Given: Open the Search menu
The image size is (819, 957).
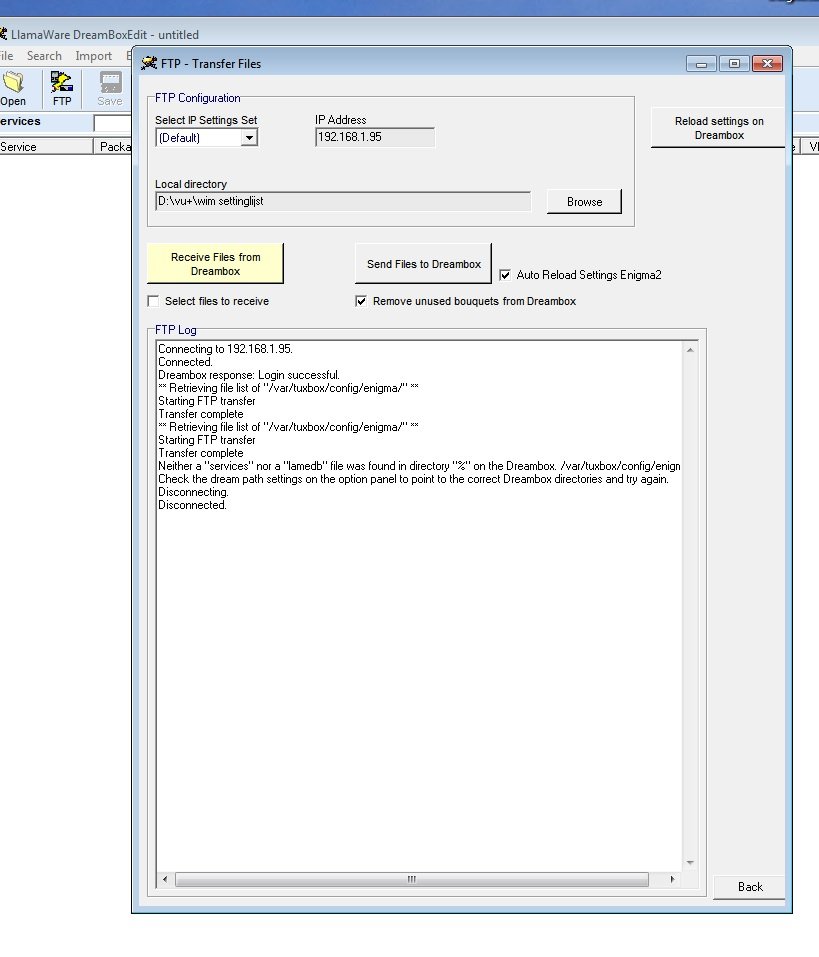Looking at the screenshot, I should (x=44, y=56).
